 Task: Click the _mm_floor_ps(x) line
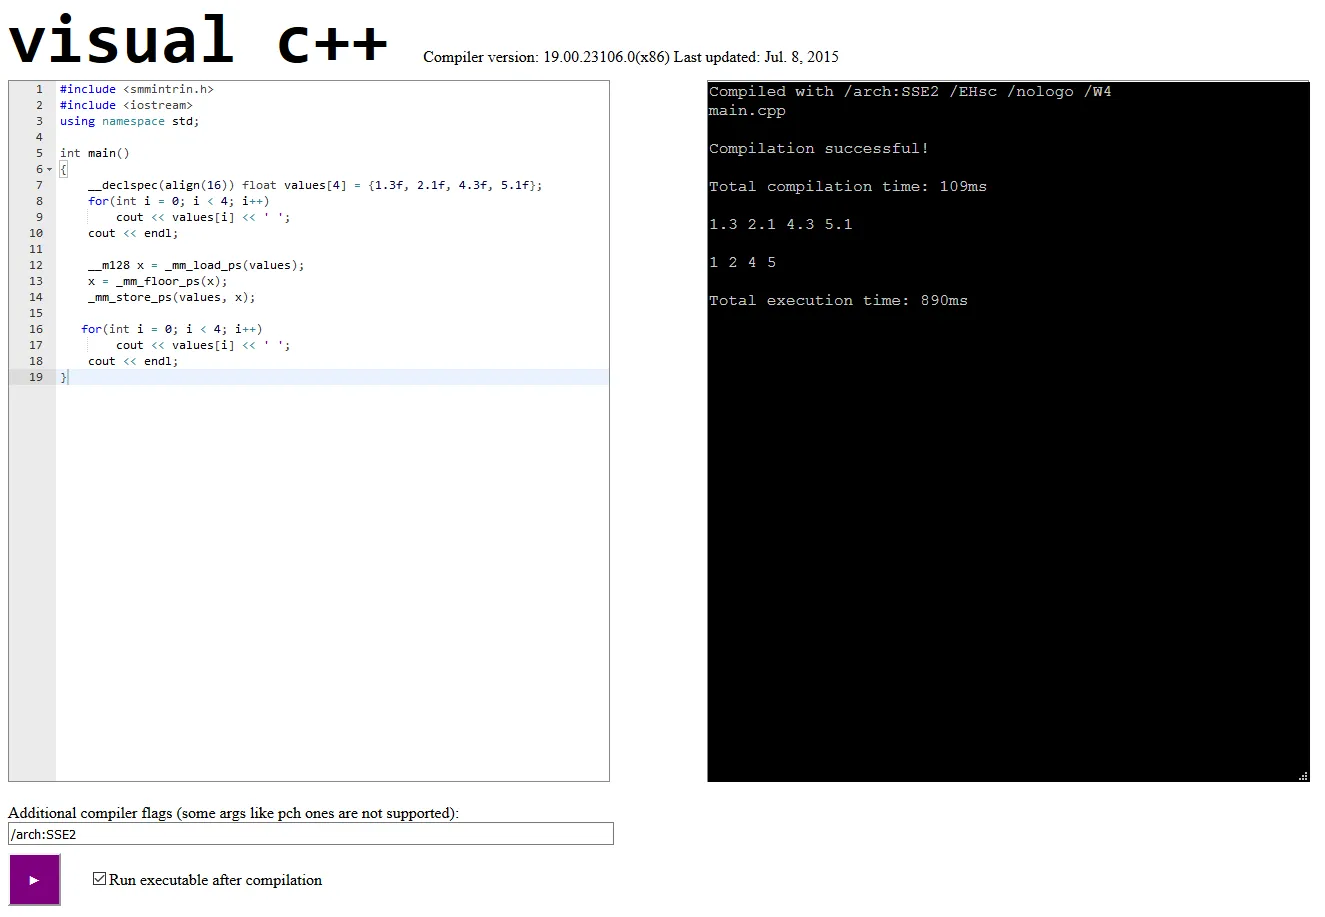(x=158, y=281)
